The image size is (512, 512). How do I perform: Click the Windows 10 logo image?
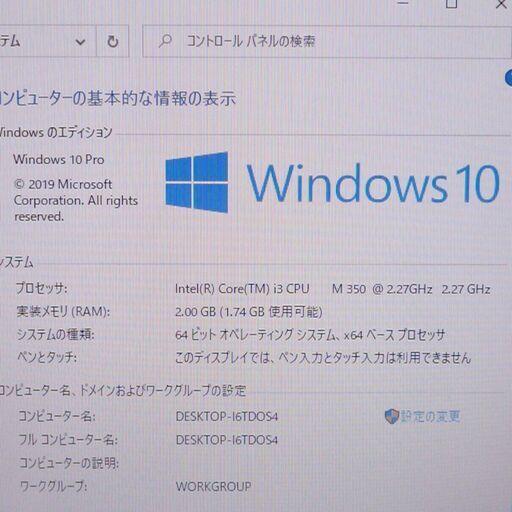tap(332, 183)
